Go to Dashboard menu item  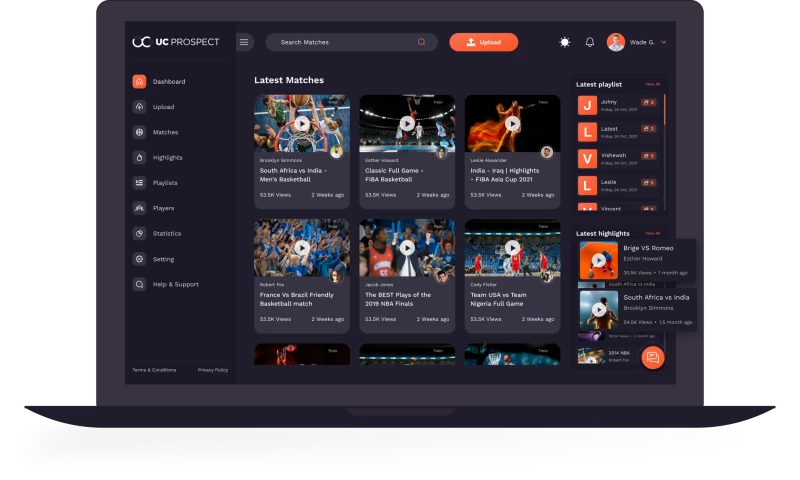coord(169,82)
